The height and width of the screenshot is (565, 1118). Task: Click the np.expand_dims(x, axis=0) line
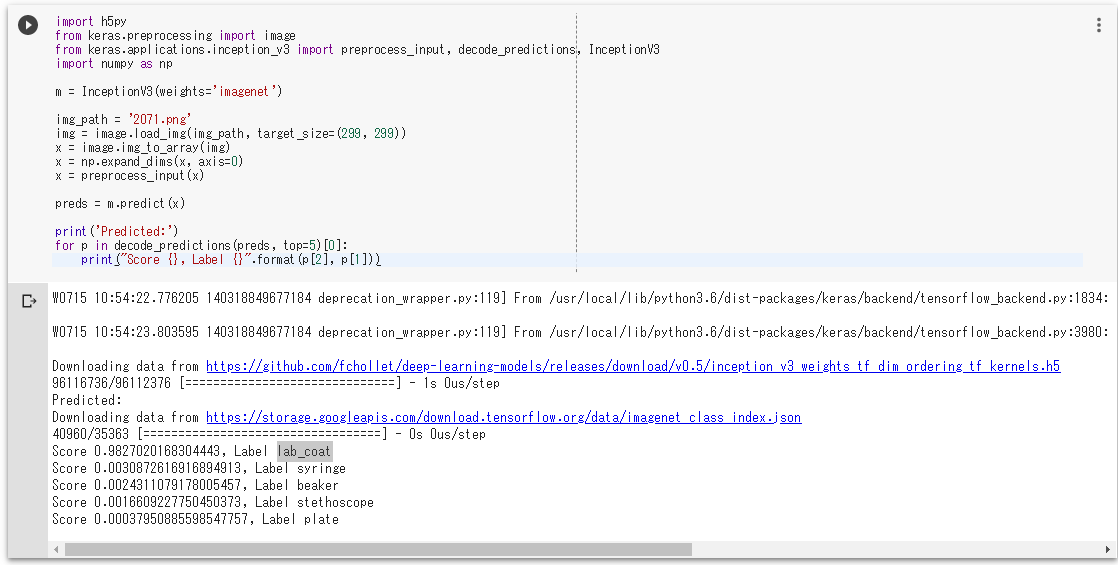(149, 161)
